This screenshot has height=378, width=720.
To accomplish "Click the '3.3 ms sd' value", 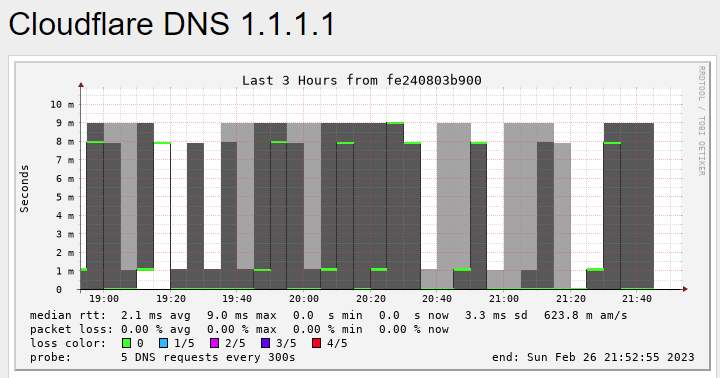I will tap(496, 316).
